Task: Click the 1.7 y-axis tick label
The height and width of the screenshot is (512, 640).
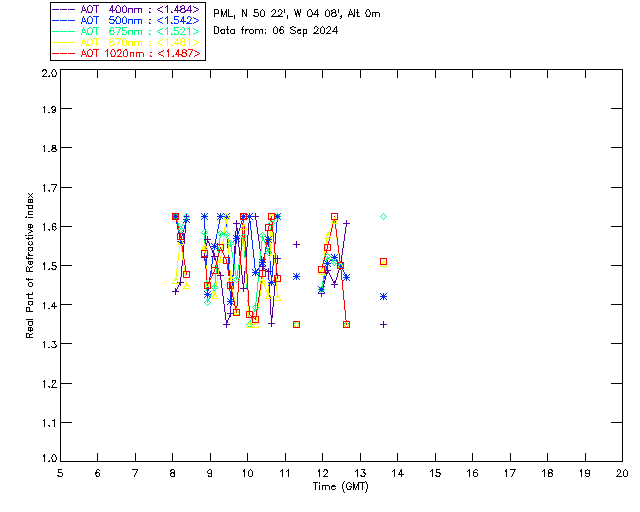Action: pos(49,187)
